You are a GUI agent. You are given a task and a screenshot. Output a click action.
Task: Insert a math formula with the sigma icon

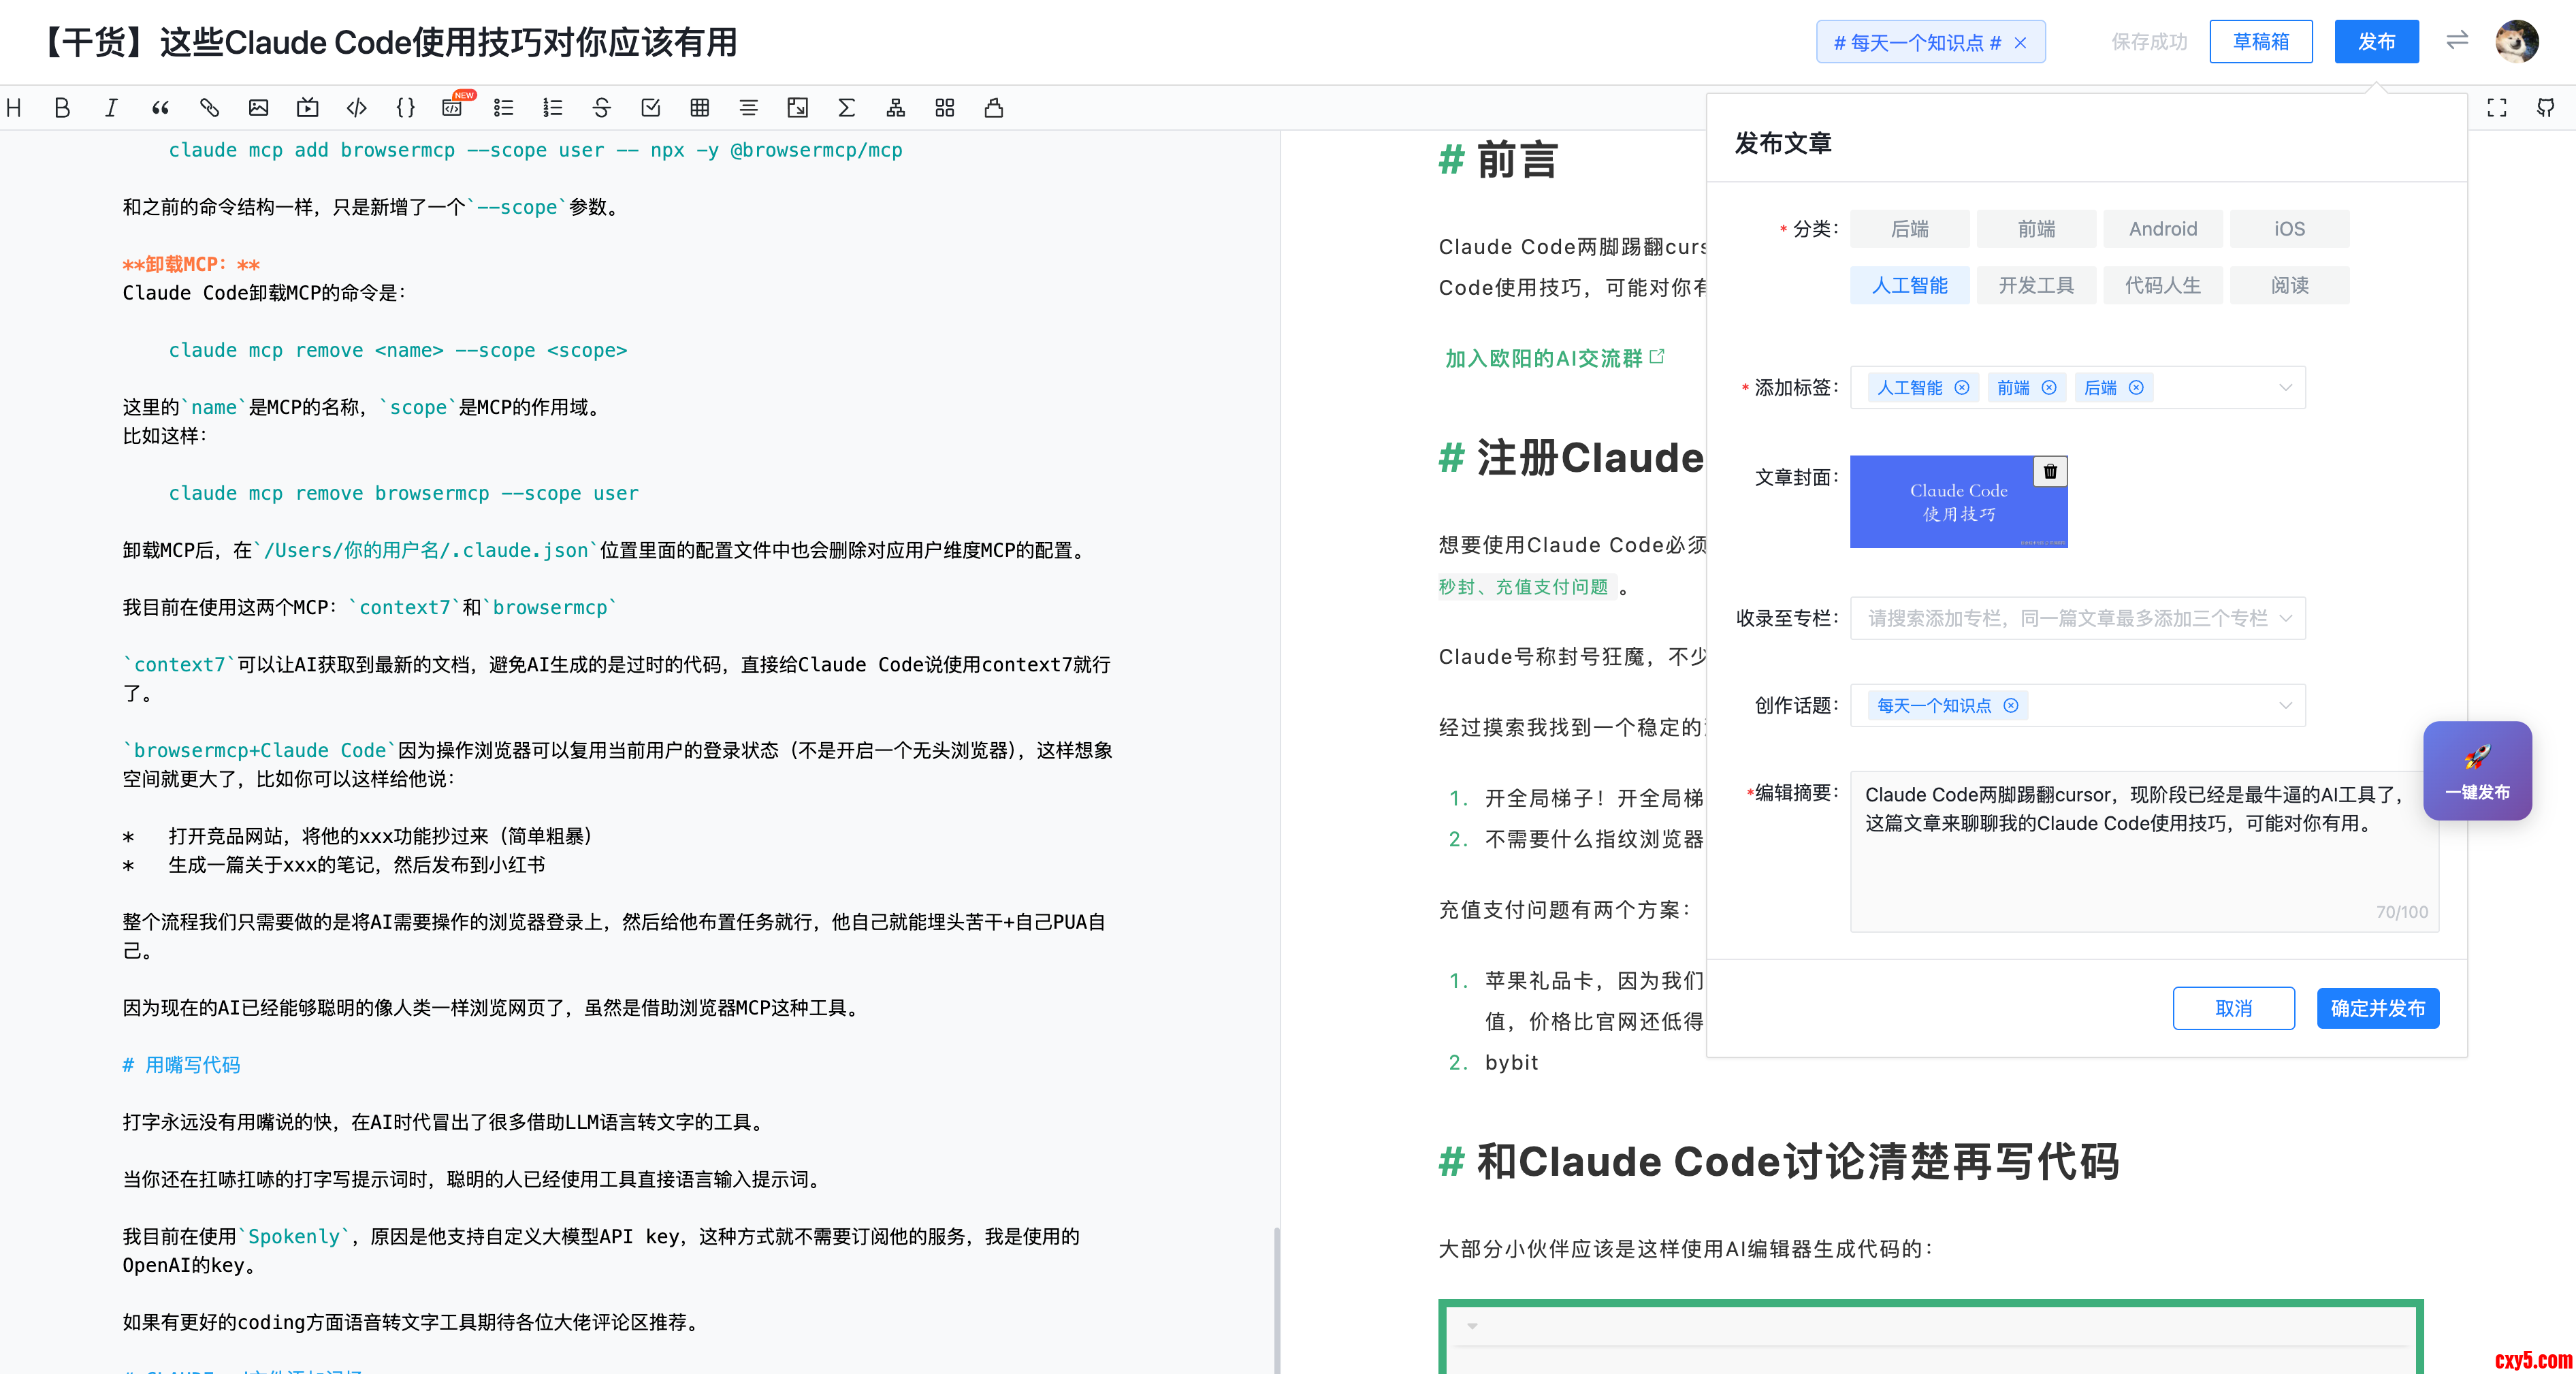[x=846, y=108]
